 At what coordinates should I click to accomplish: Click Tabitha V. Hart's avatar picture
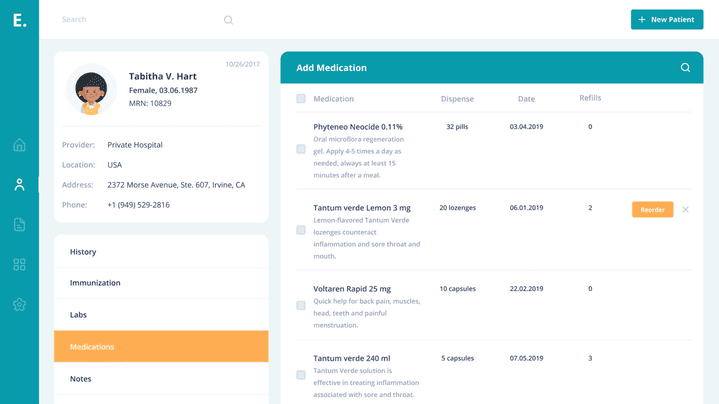(x=91, y=90)
